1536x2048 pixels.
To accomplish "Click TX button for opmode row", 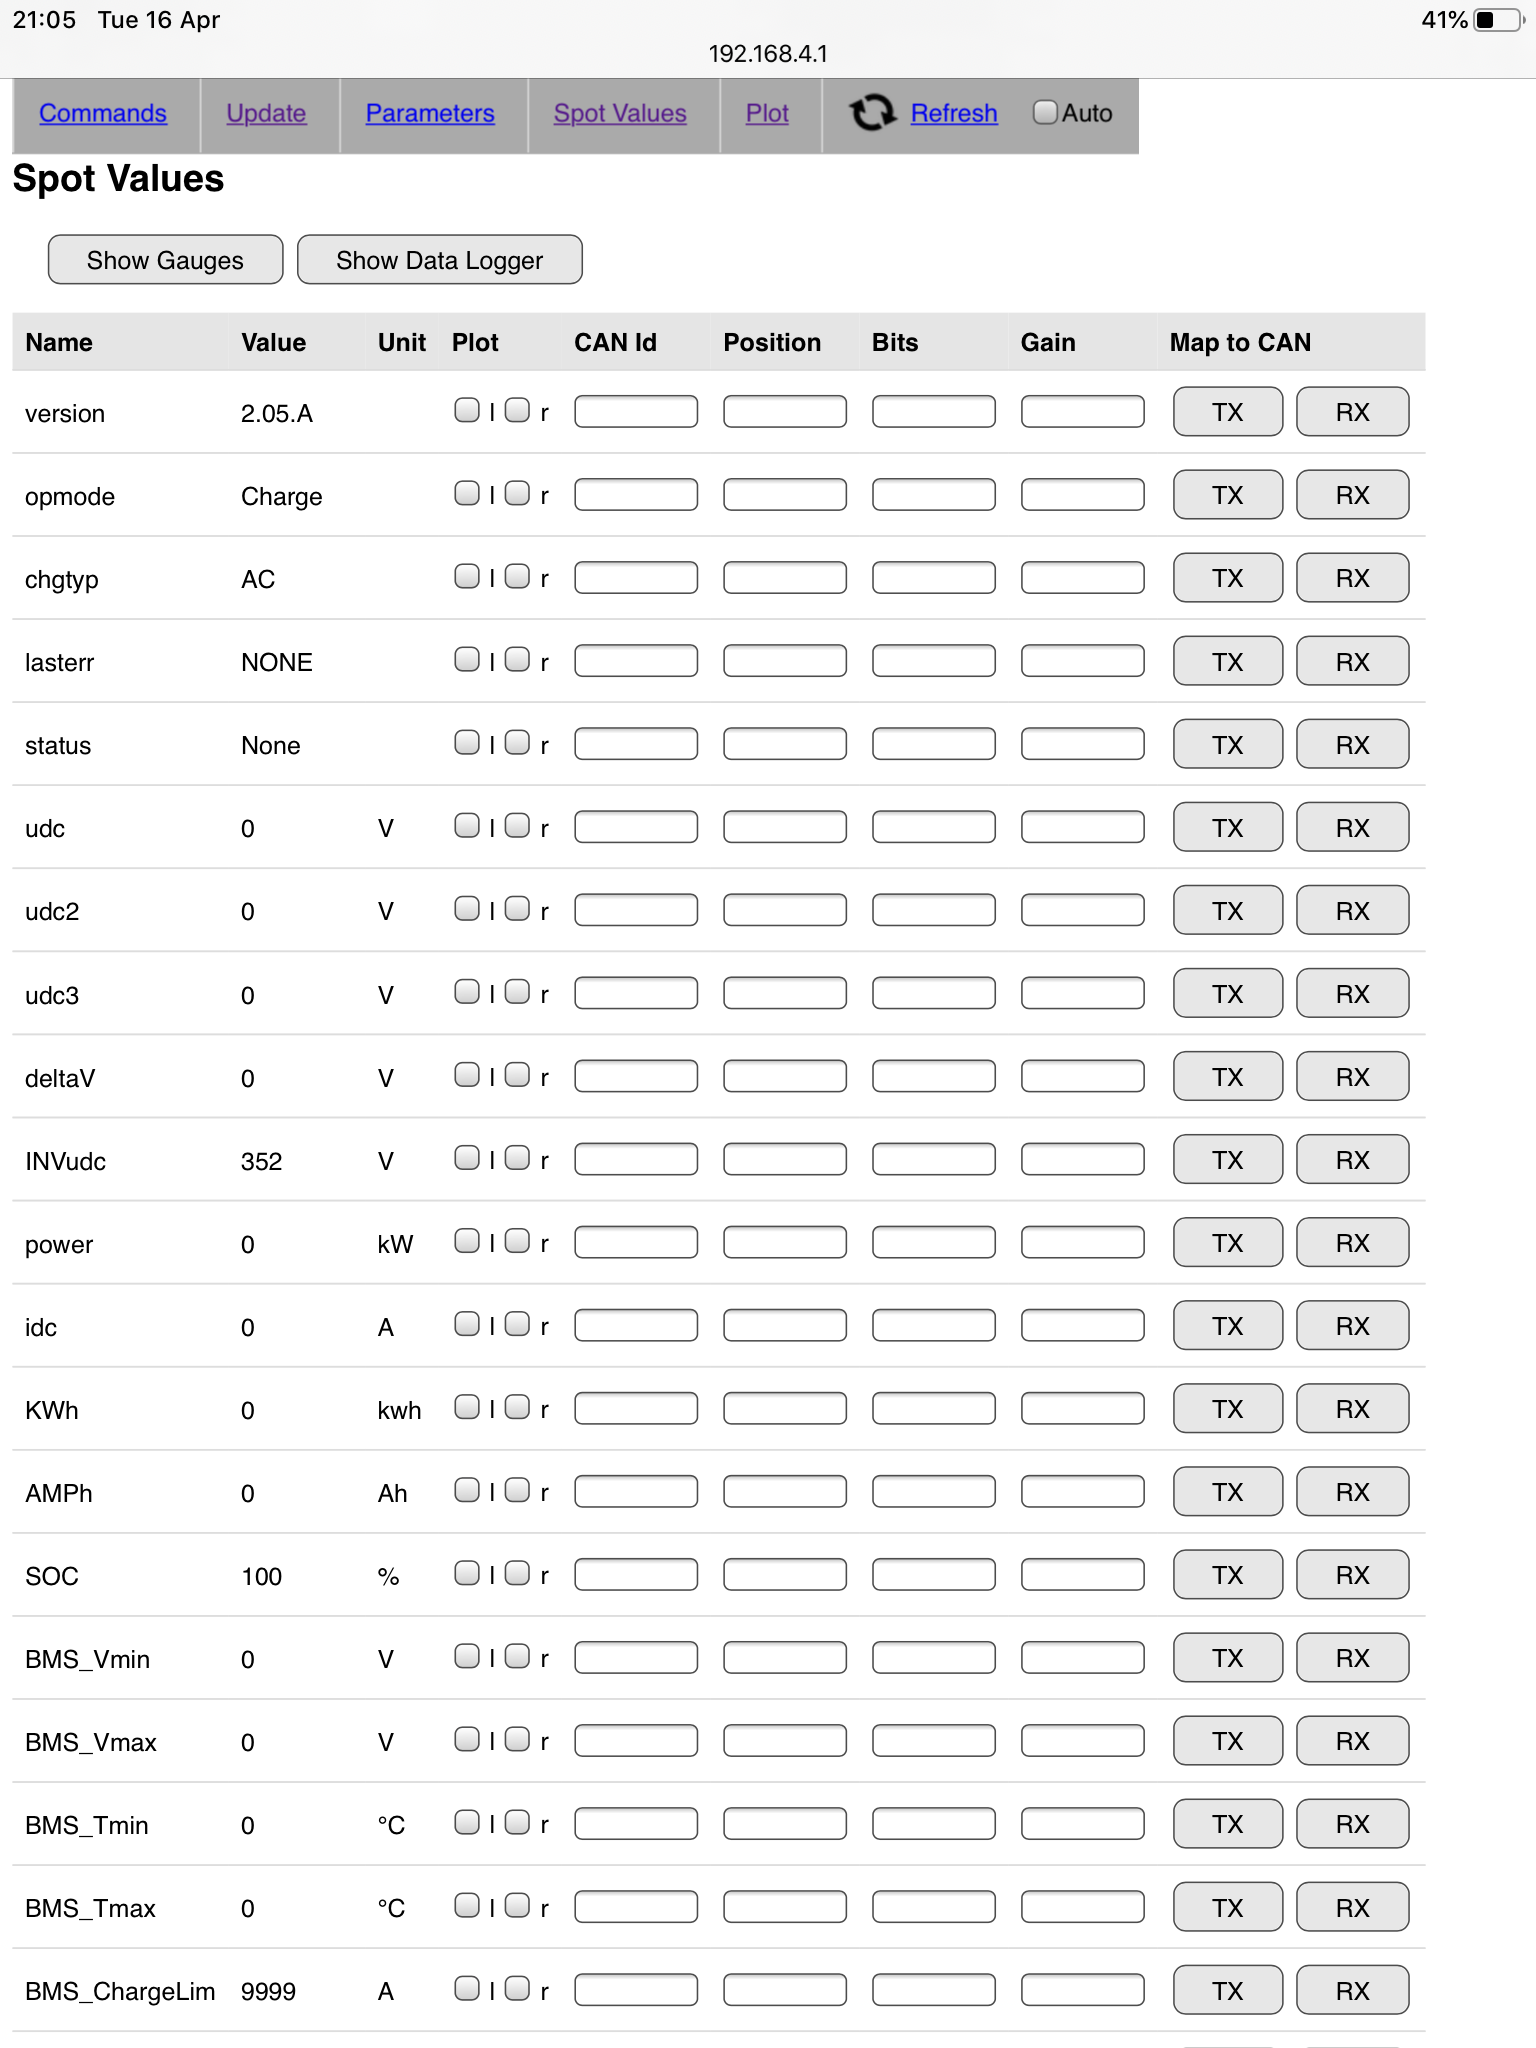I will point(1227,495).
